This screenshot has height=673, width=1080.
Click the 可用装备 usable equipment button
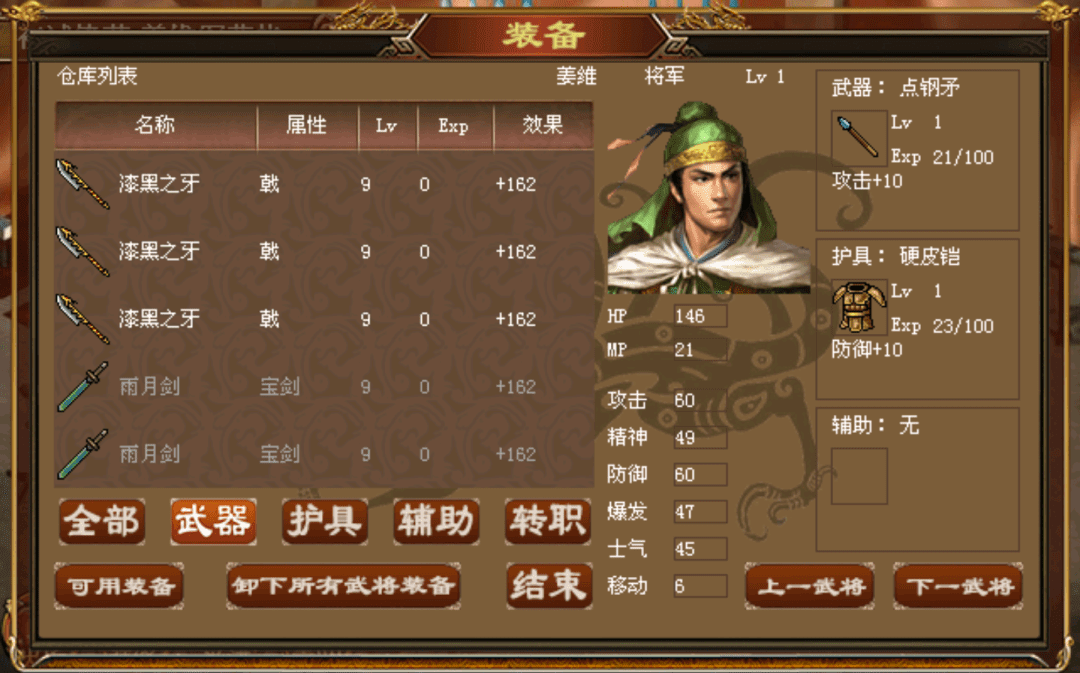pos(119,586)
